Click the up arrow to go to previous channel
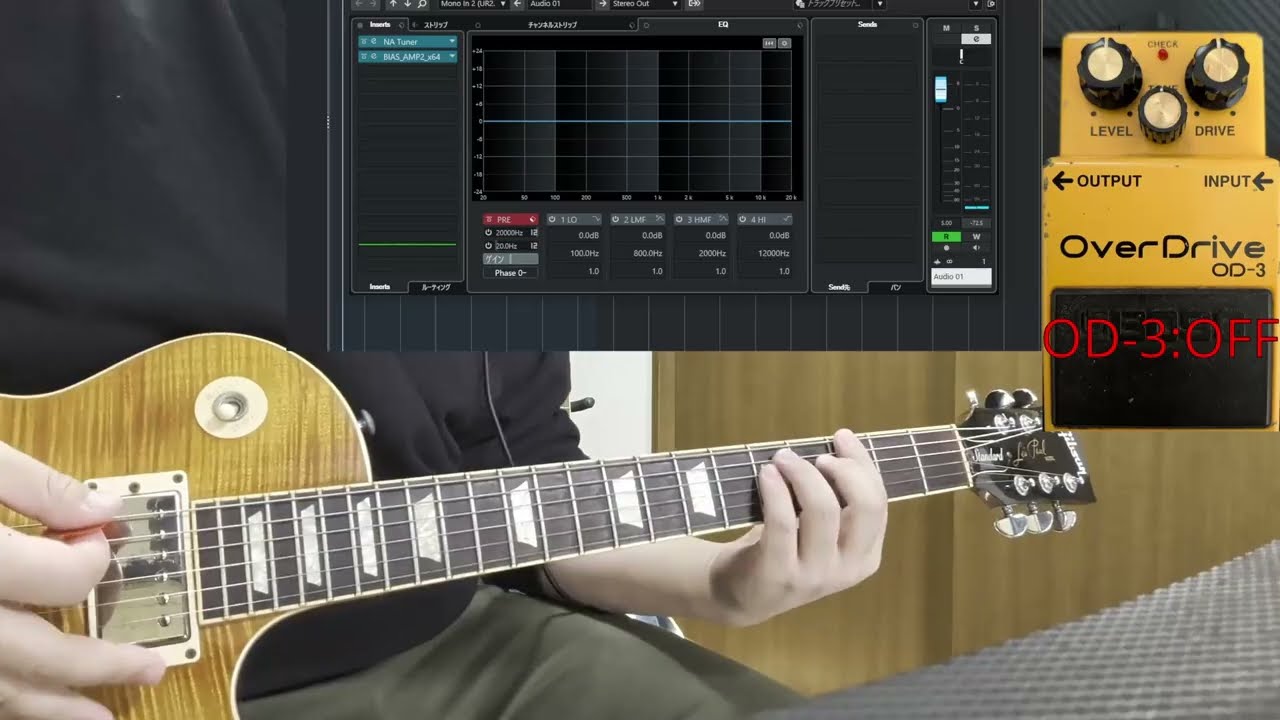Viewport: 1280px width, 720px height. 393,6
